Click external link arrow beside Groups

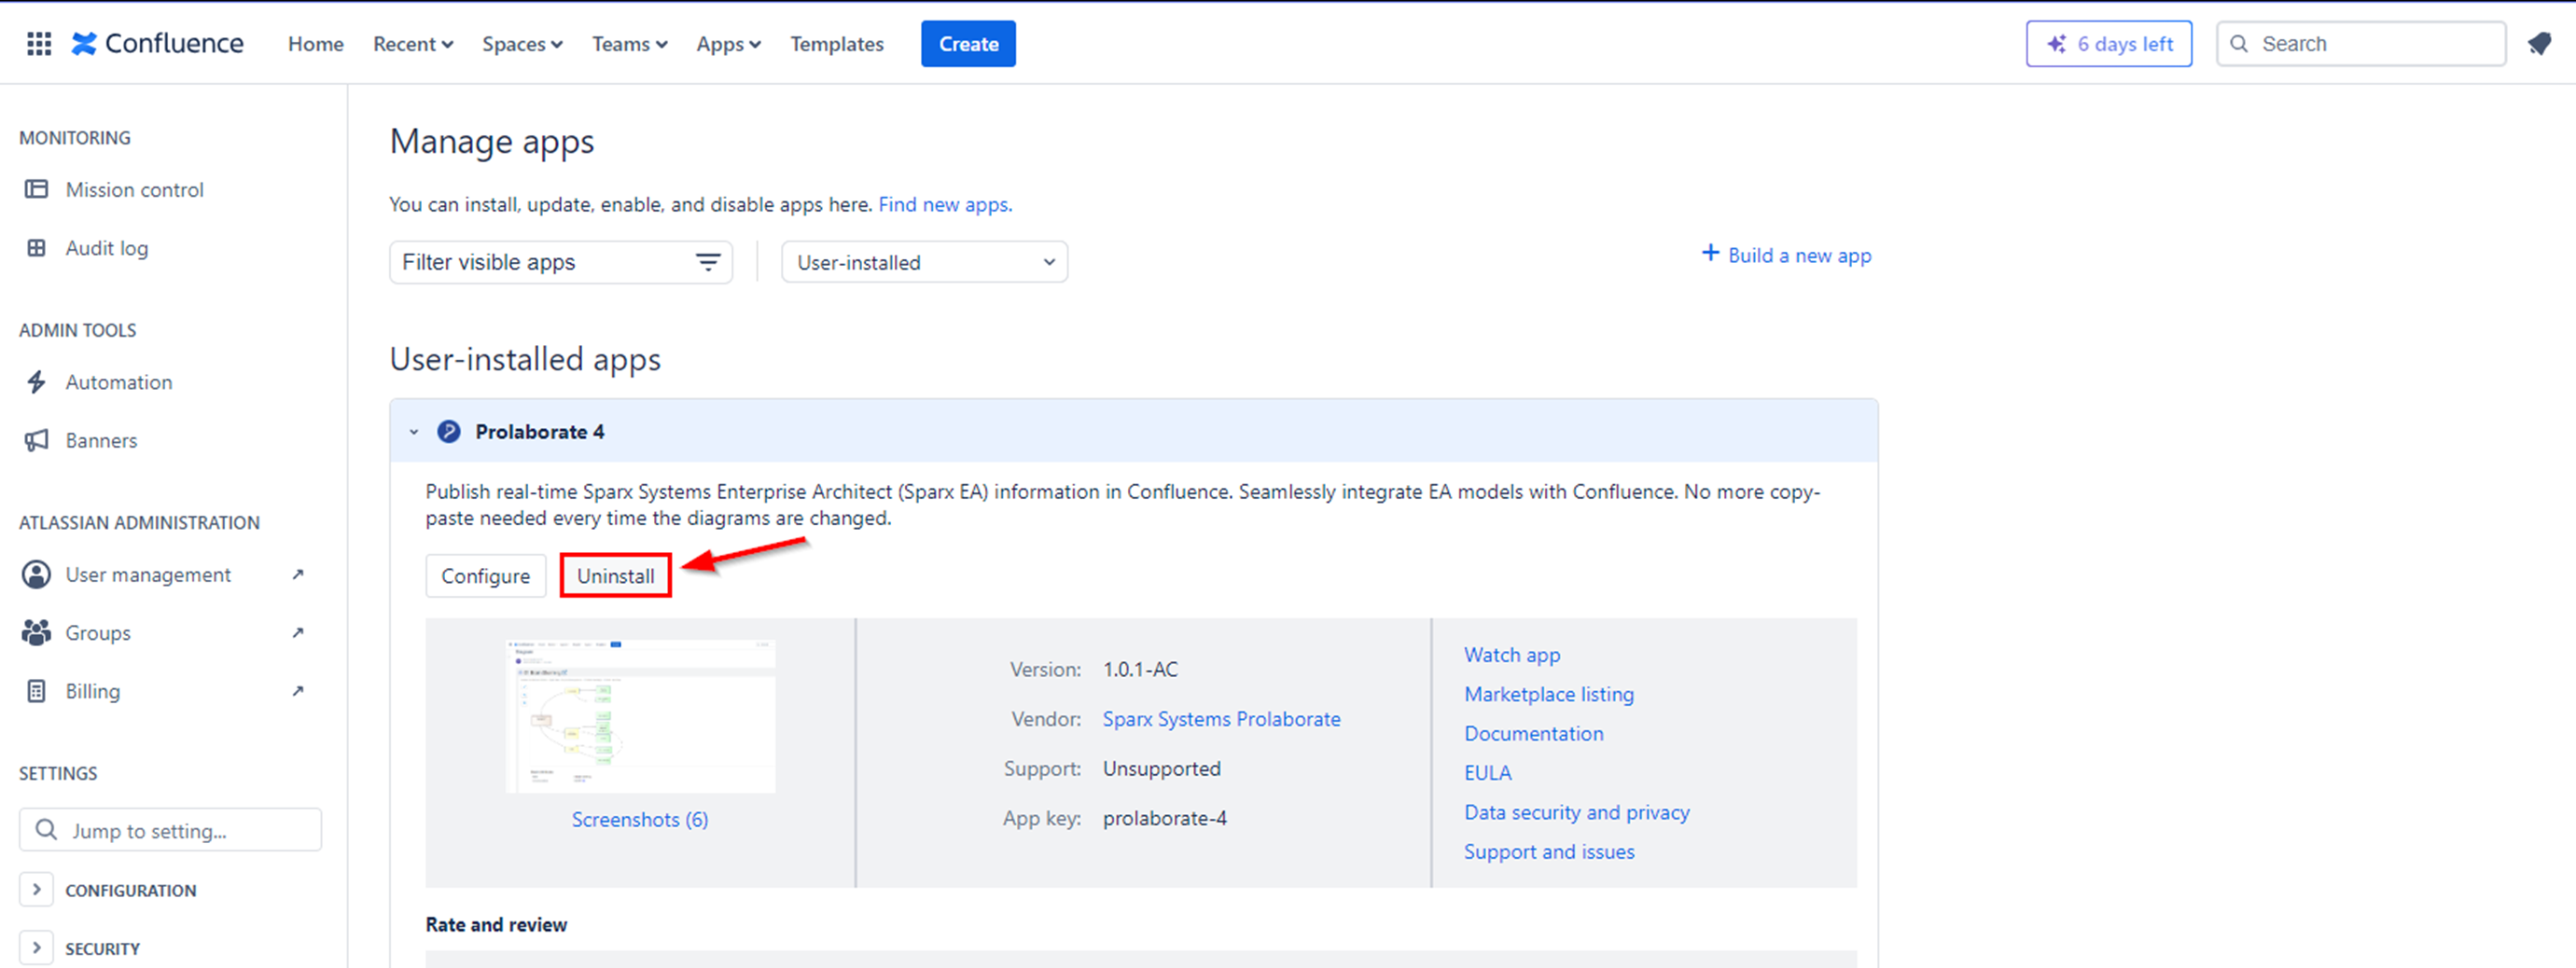pos(298,632)
